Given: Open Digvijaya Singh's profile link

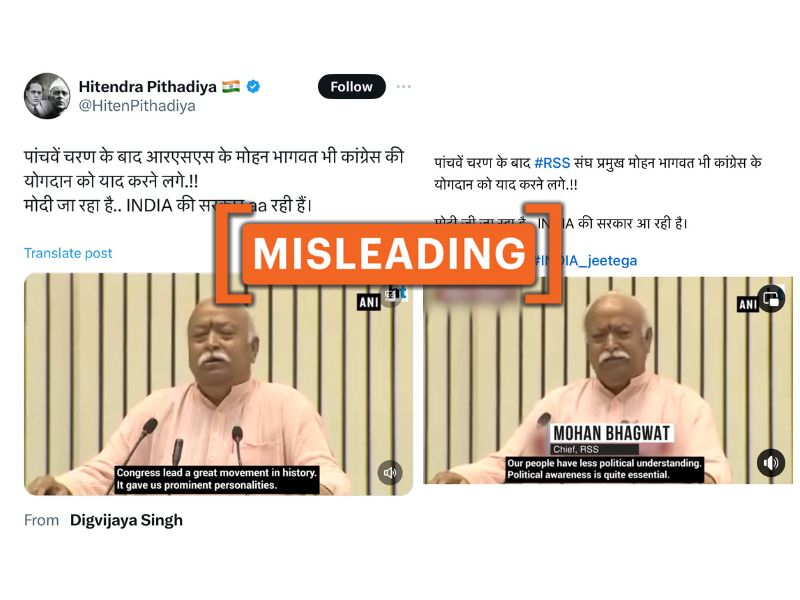Looking at the screenshot, I should click(126, 520).
